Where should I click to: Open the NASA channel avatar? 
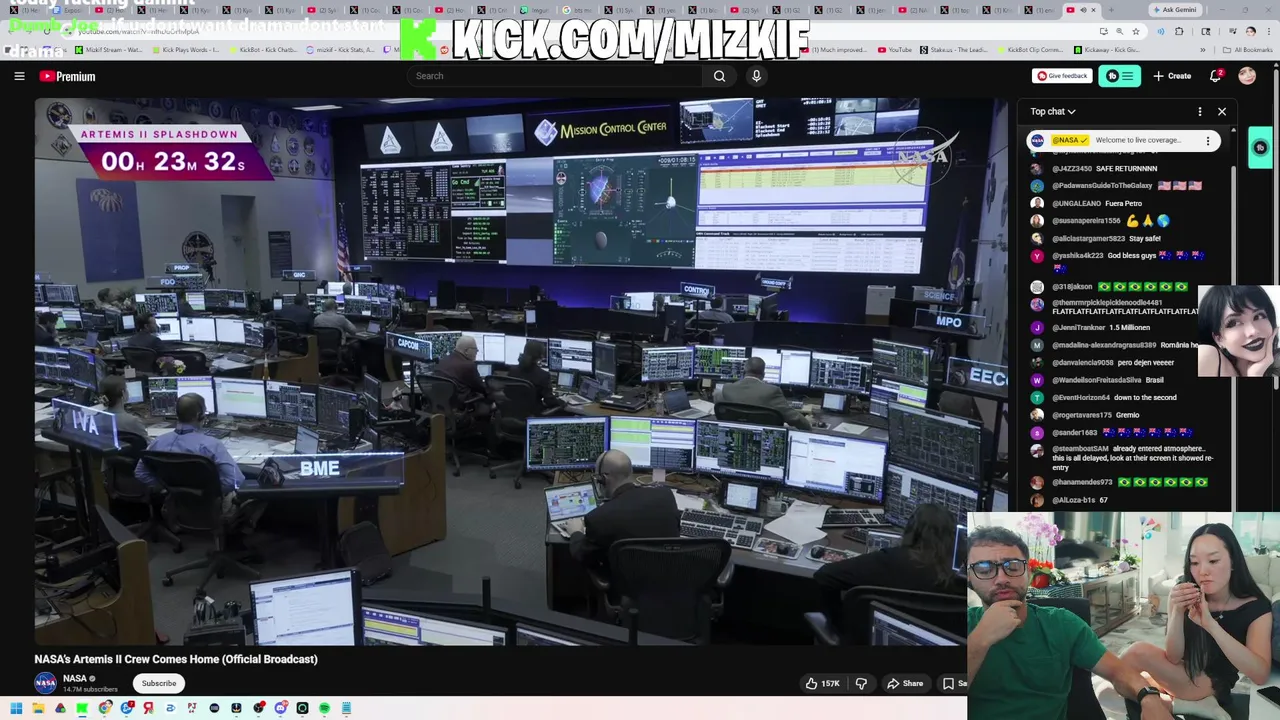point(46,683)
